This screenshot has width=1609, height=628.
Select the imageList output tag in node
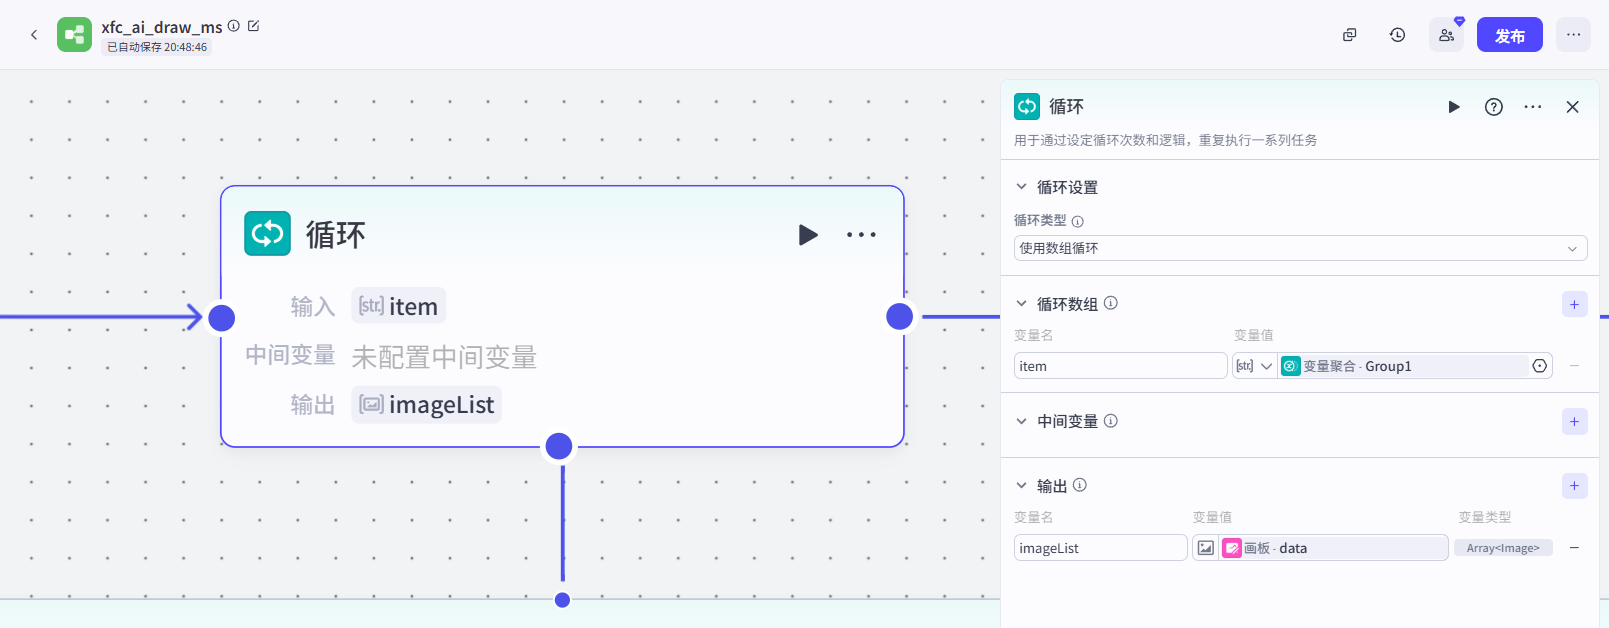click(x=426, y=405)
